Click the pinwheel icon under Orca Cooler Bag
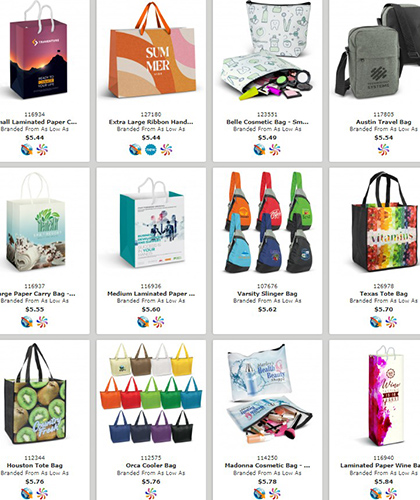This screenshot has height=500, width=420. 151,494
